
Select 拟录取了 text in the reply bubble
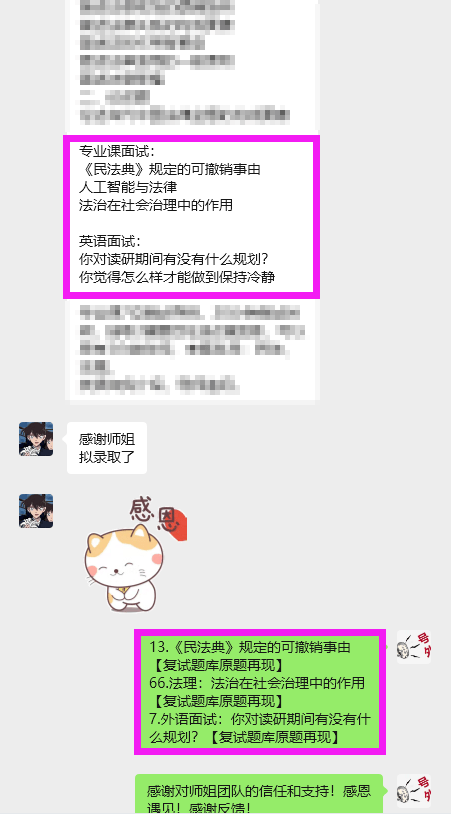tap(107, 457)
